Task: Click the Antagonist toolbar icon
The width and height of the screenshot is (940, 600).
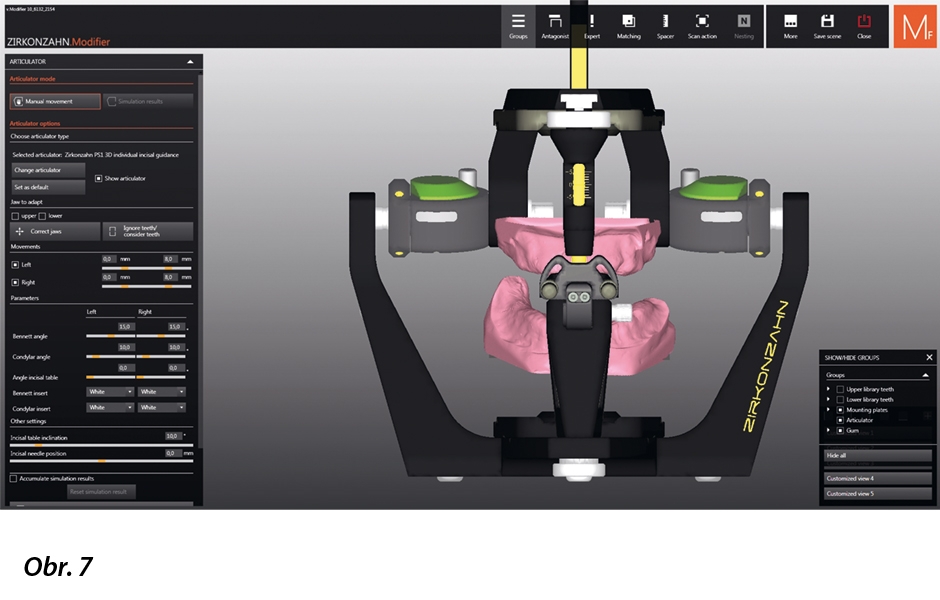Action: point(555,26)
